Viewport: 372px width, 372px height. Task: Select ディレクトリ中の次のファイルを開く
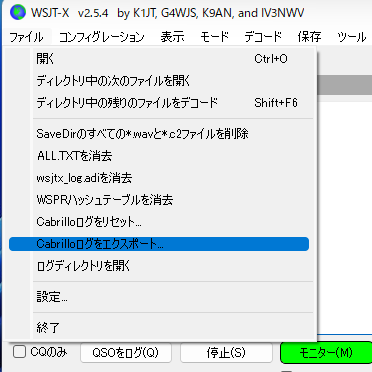159,81
